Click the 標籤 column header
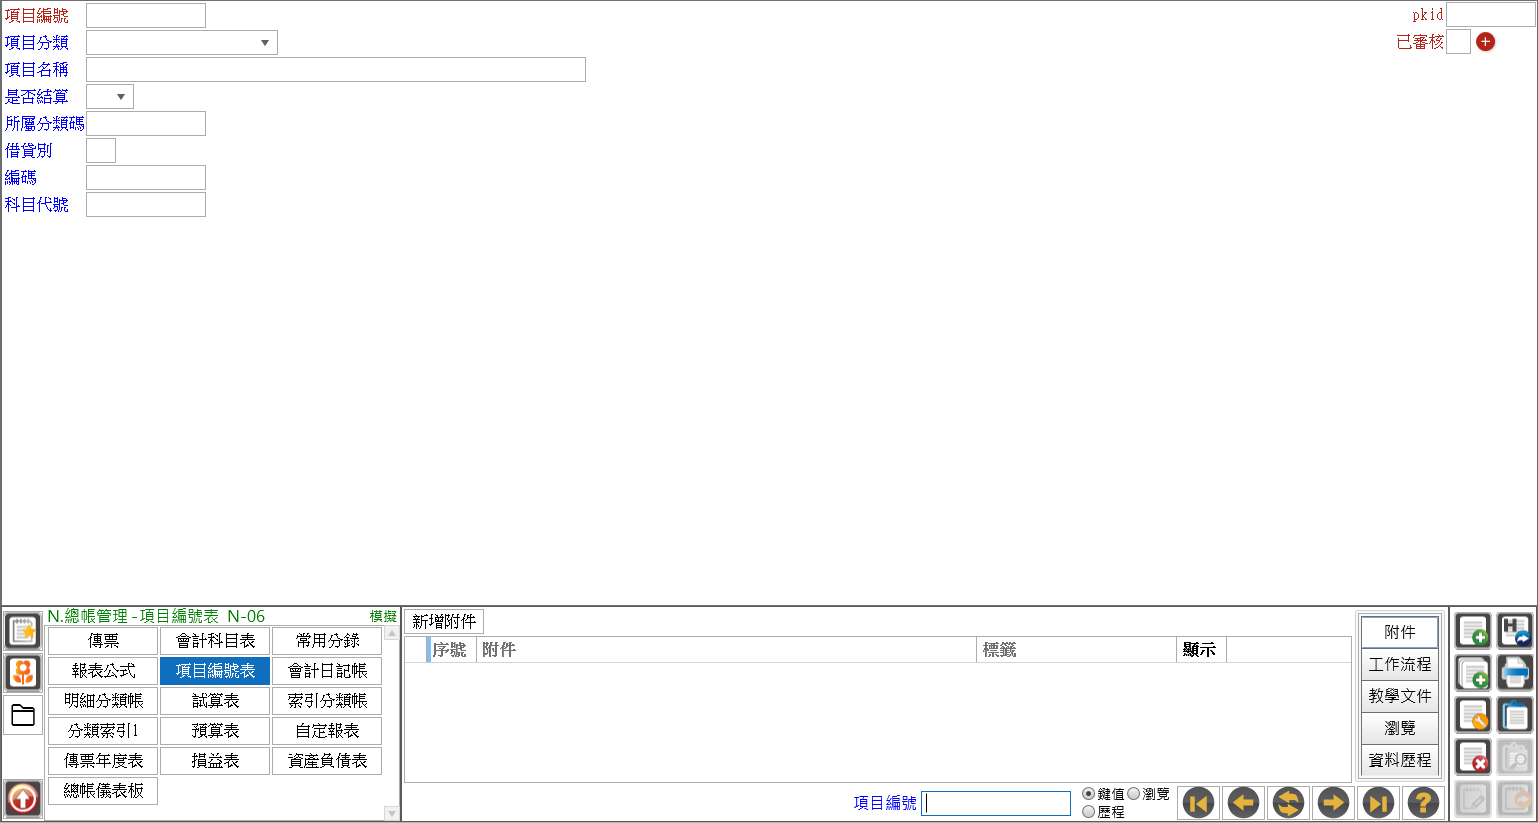 1076,650
